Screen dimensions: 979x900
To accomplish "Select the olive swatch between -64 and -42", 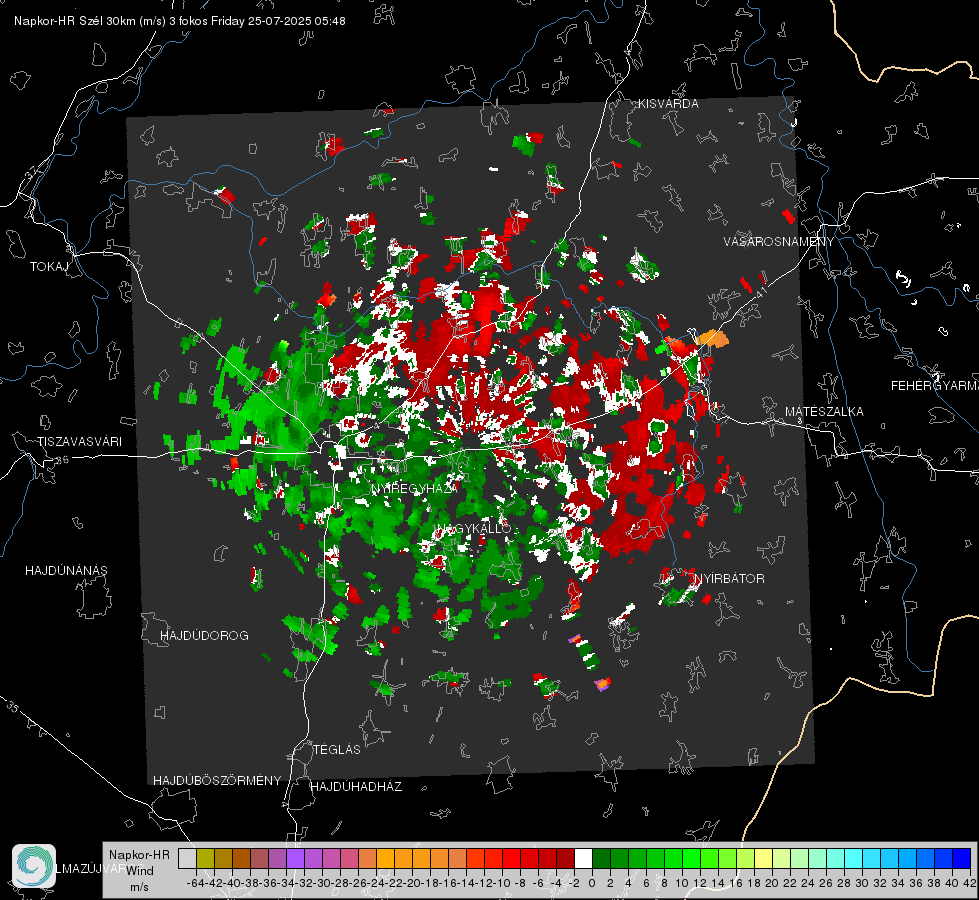I will click(x=205, y=858).
